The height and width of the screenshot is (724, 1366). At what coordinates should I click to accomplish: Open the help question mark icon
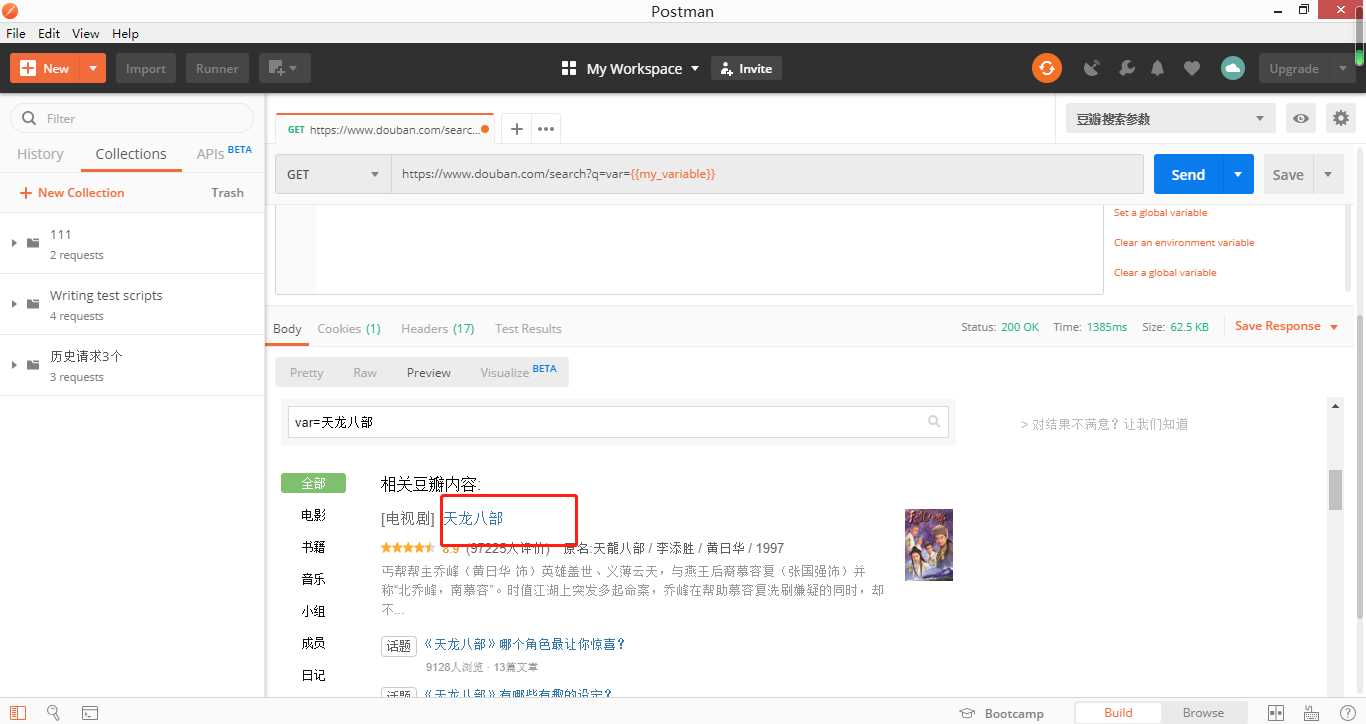pyautogui.click(x=1347, y=713)
